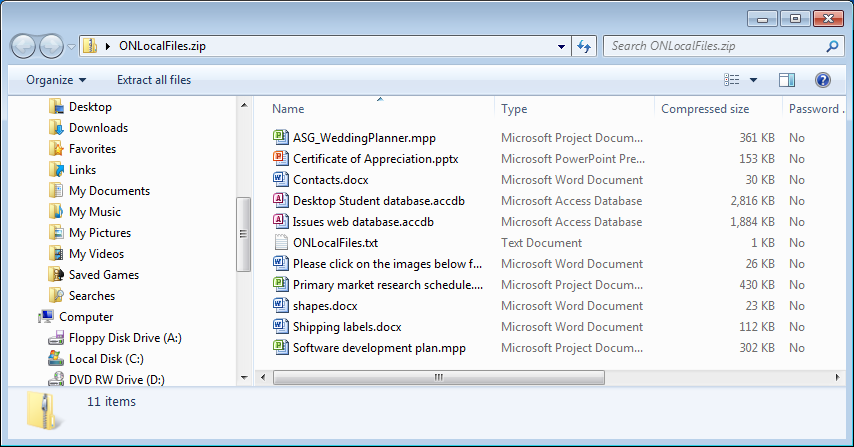Open the recent pages dropdown arrow
The height and width of the screenshot is (447, 854).
(71, 47)
